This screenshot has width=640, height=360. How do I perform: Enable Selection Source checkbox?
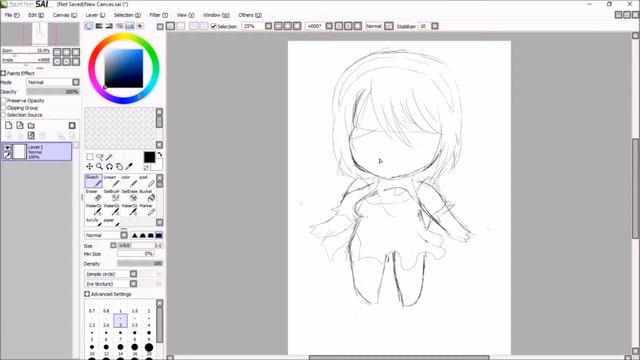coord(3,115)
